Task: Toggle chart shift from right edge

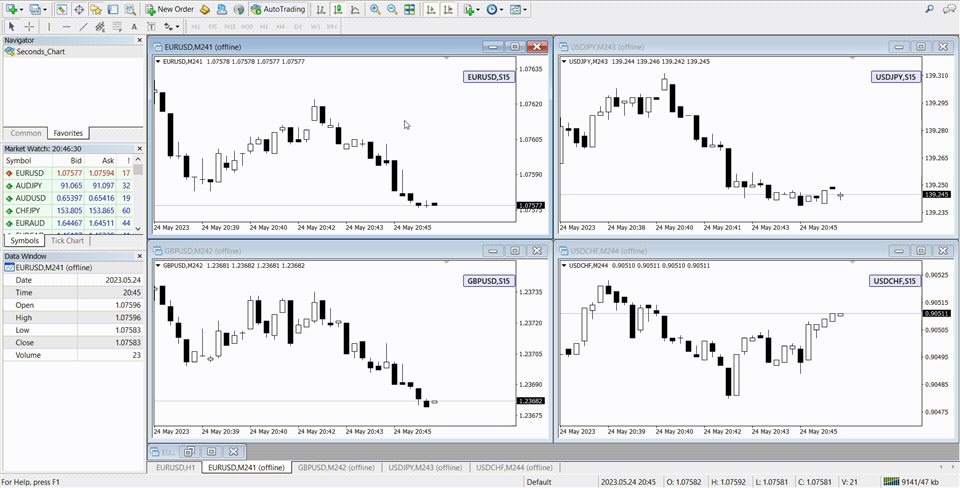Action: pos(448,9)
